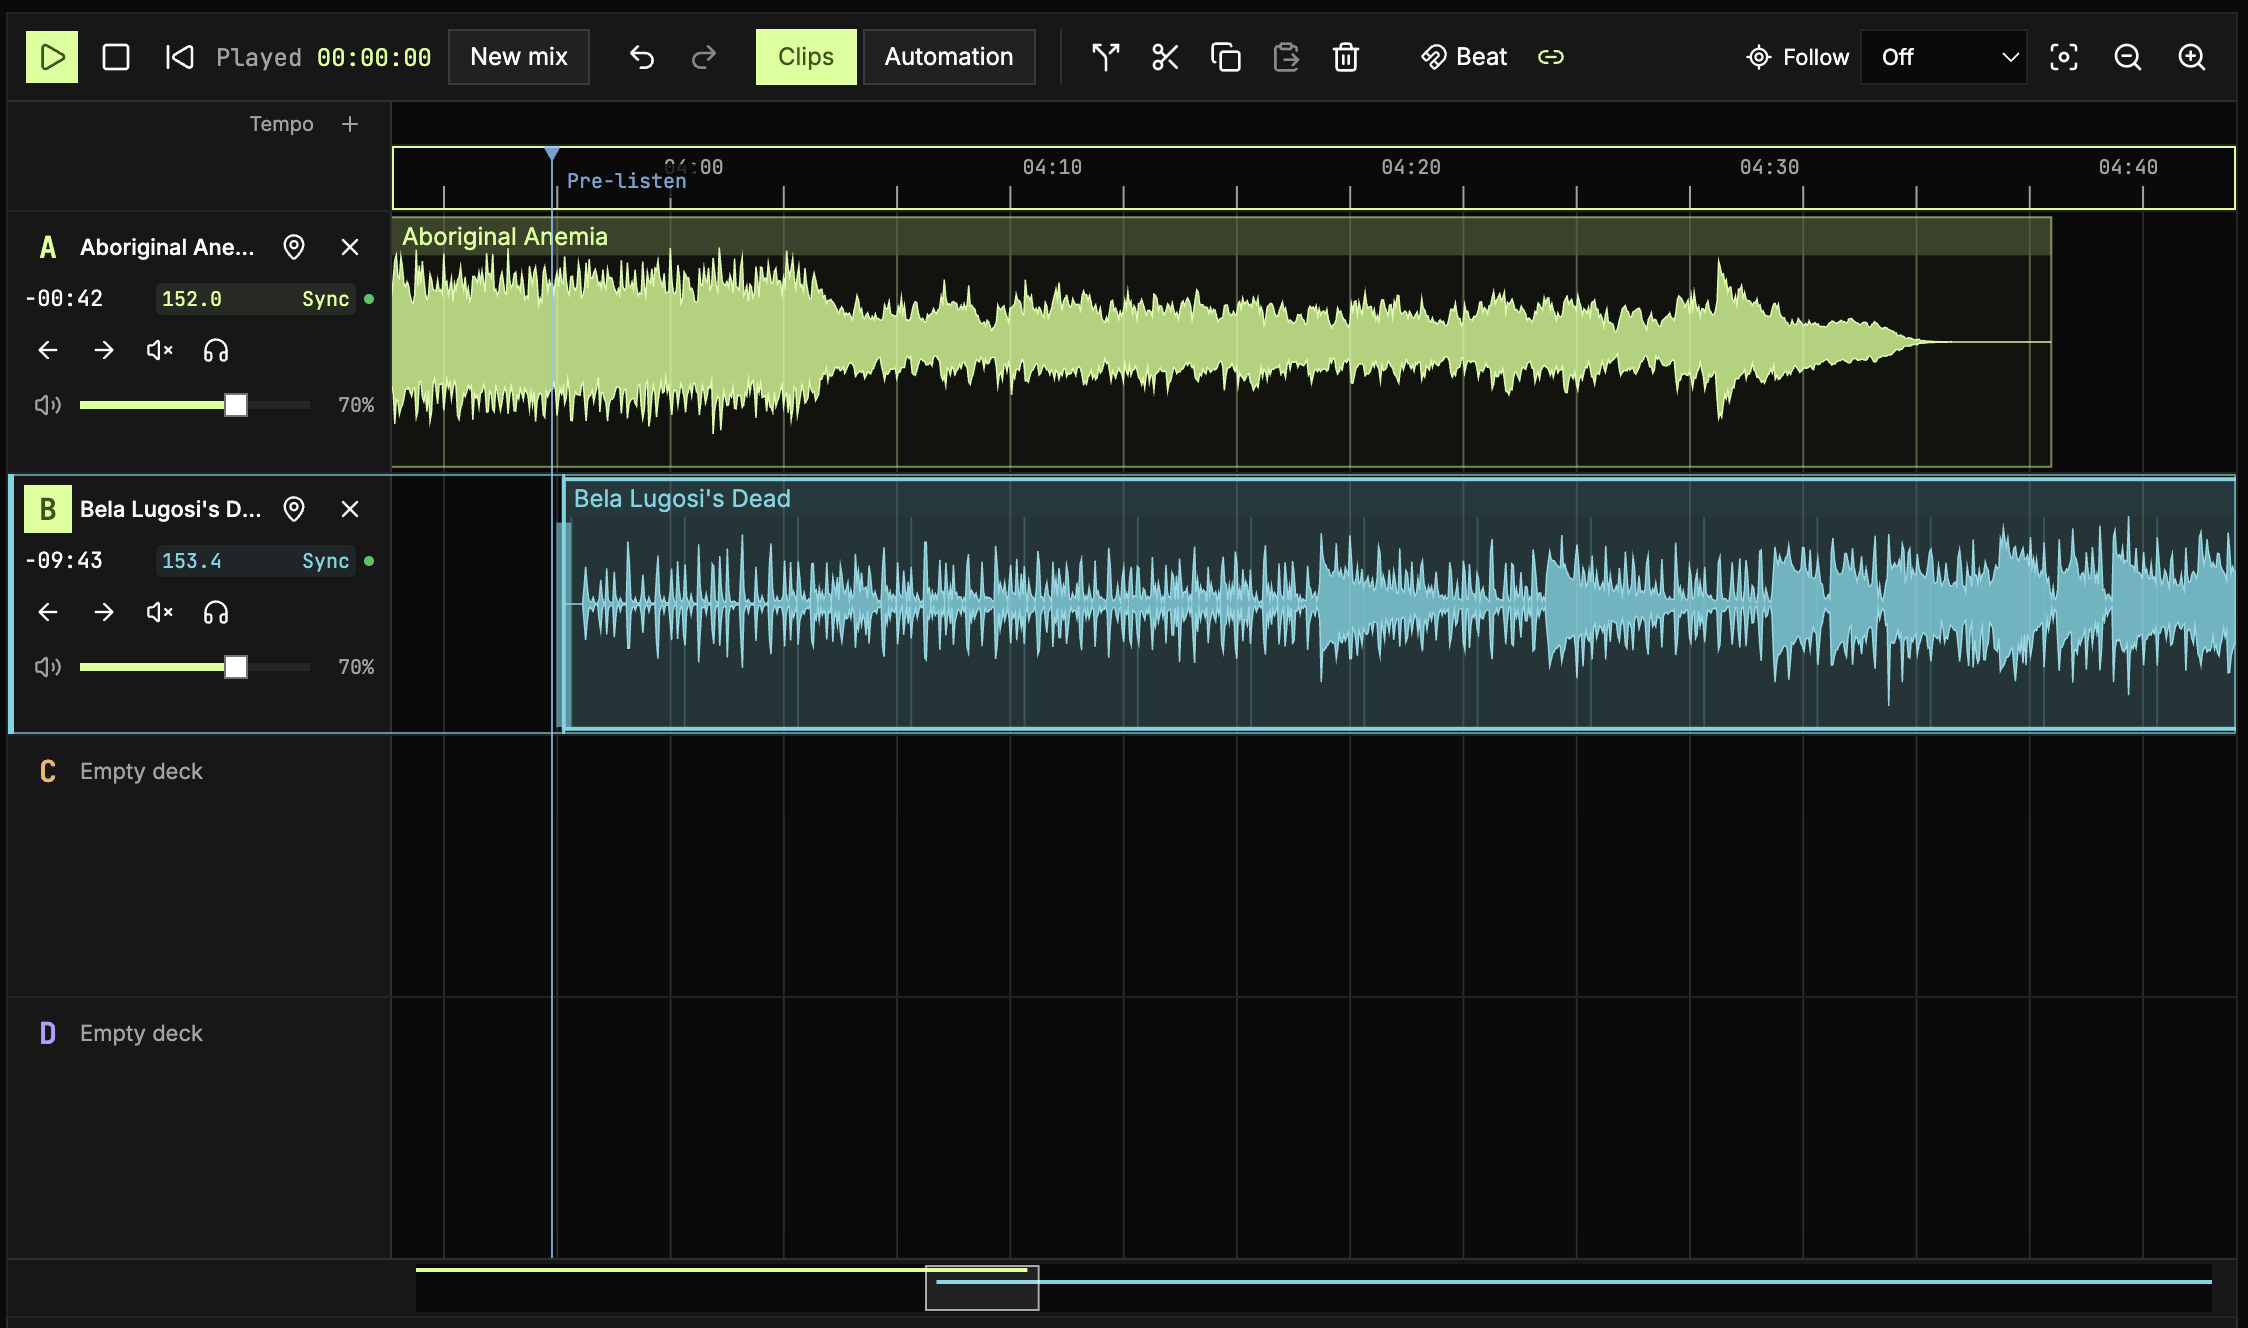Viewport: 2248px width, 1328px height.
Task: Nudge deck A backward with left arrow
Action: click(48, 350)
